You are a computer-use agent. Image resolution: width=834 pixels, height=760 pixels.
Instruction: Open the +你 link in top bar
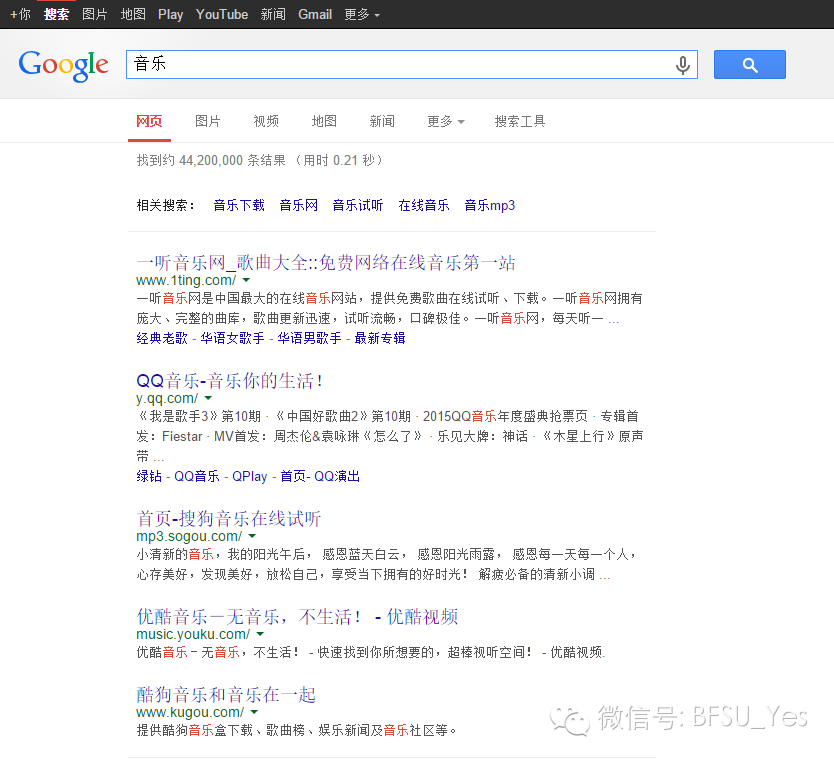click(20, 14)
